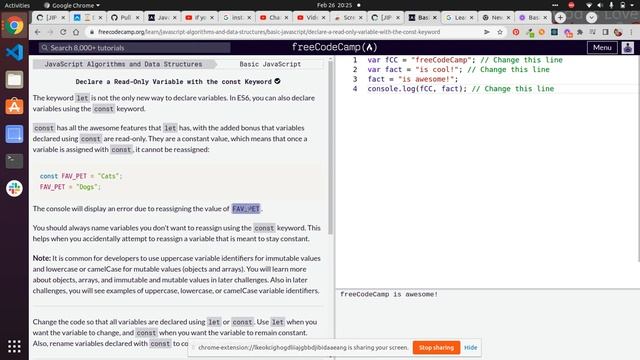Open the Extensions puzzle-piece menu
Image resolution: width=640 pixels, height=360 pixels.
[x=580, y=32]
